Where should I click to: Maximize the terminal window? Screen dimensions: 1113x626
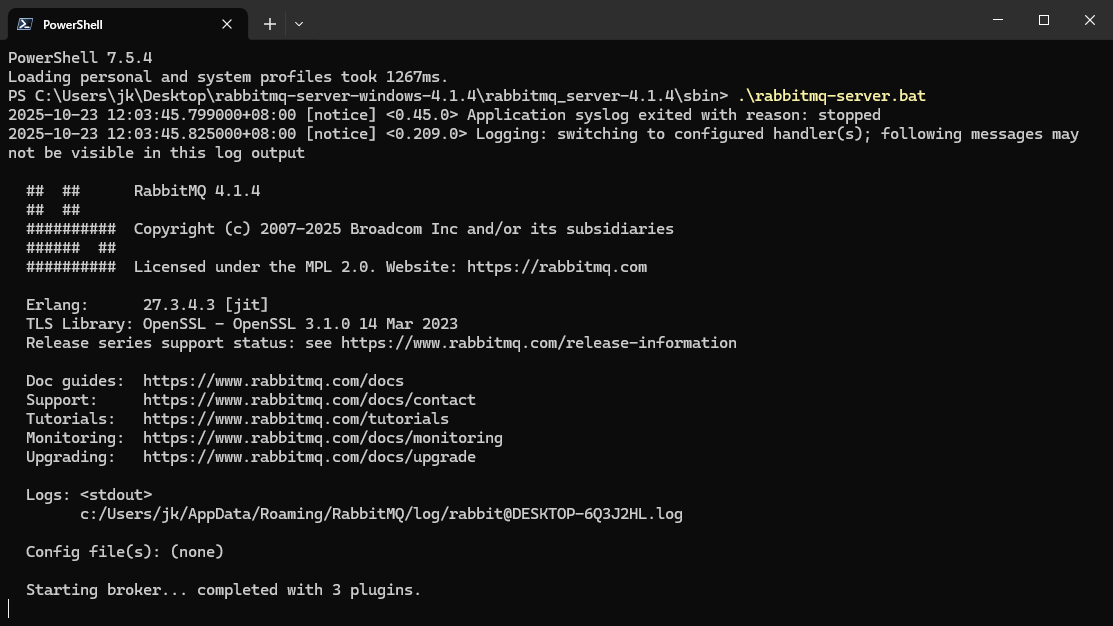click(1044, 20)
